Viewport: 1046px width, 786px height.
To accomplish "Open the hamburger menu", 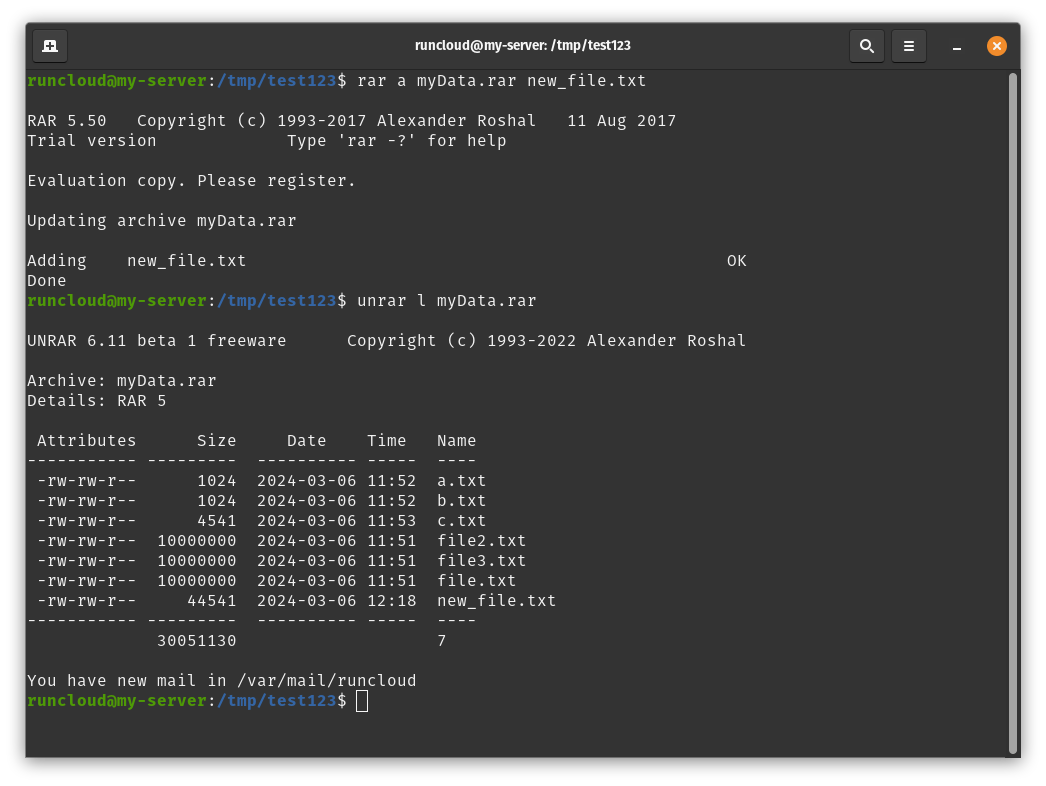I will [x=908, y=45].
